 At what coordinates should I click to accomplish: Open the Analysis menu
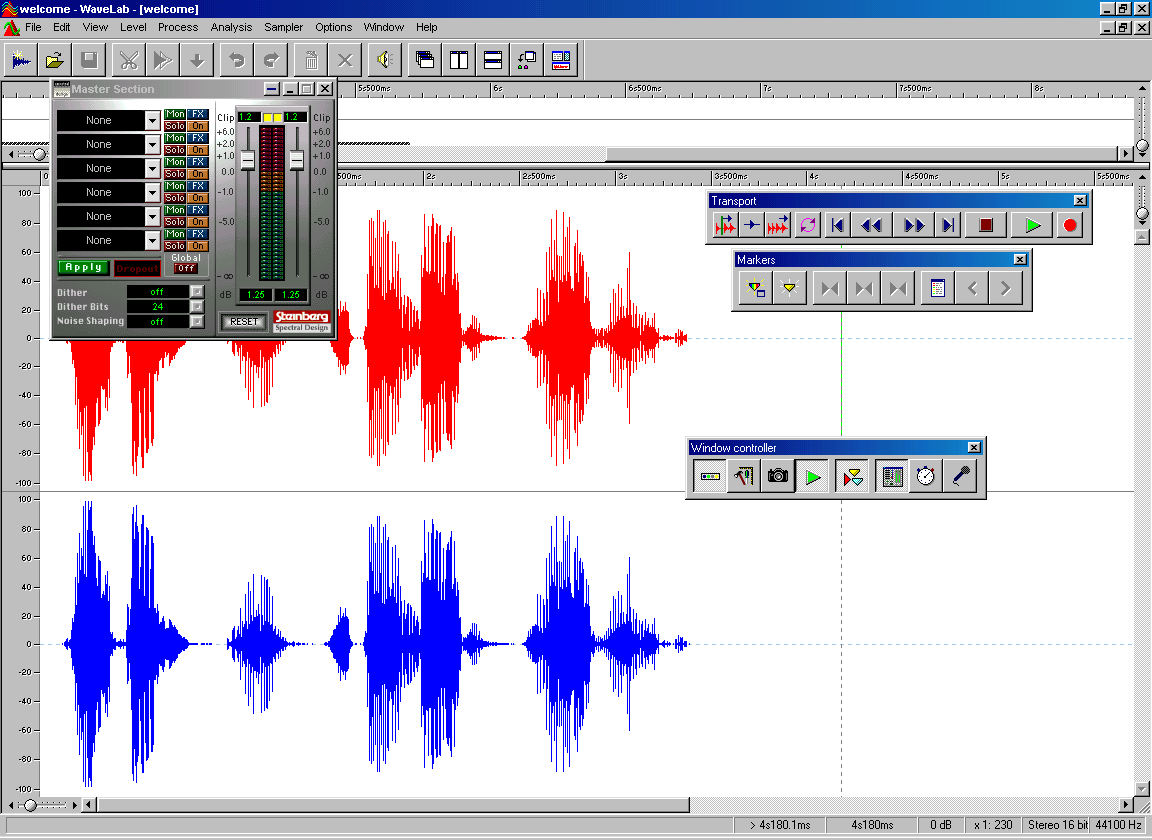click(x=231, y=27)
